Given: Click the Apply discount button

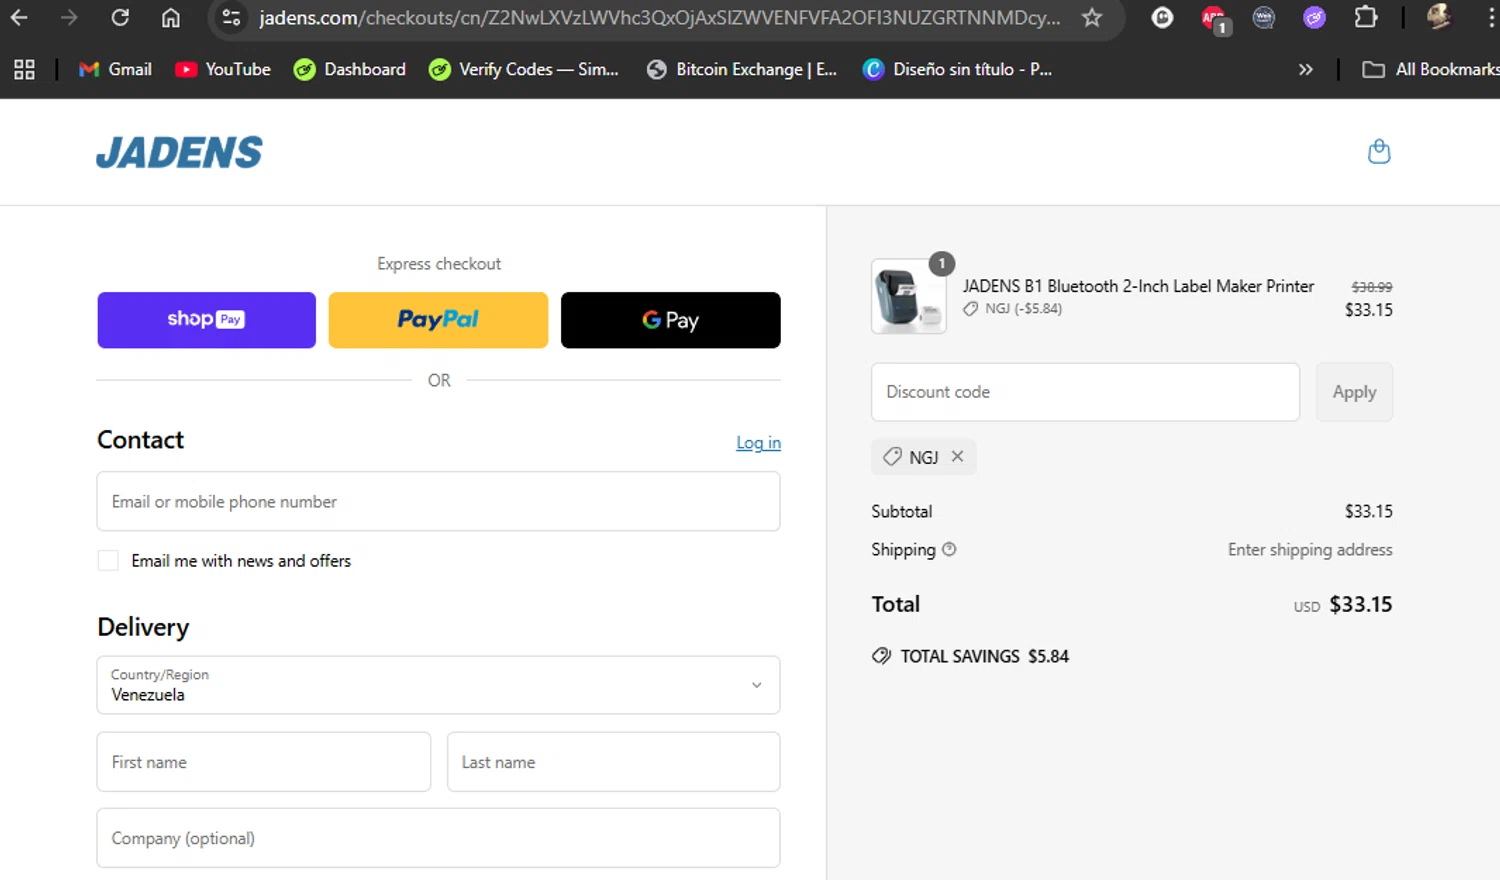Looking at the screenshot, I should 1354,392.
